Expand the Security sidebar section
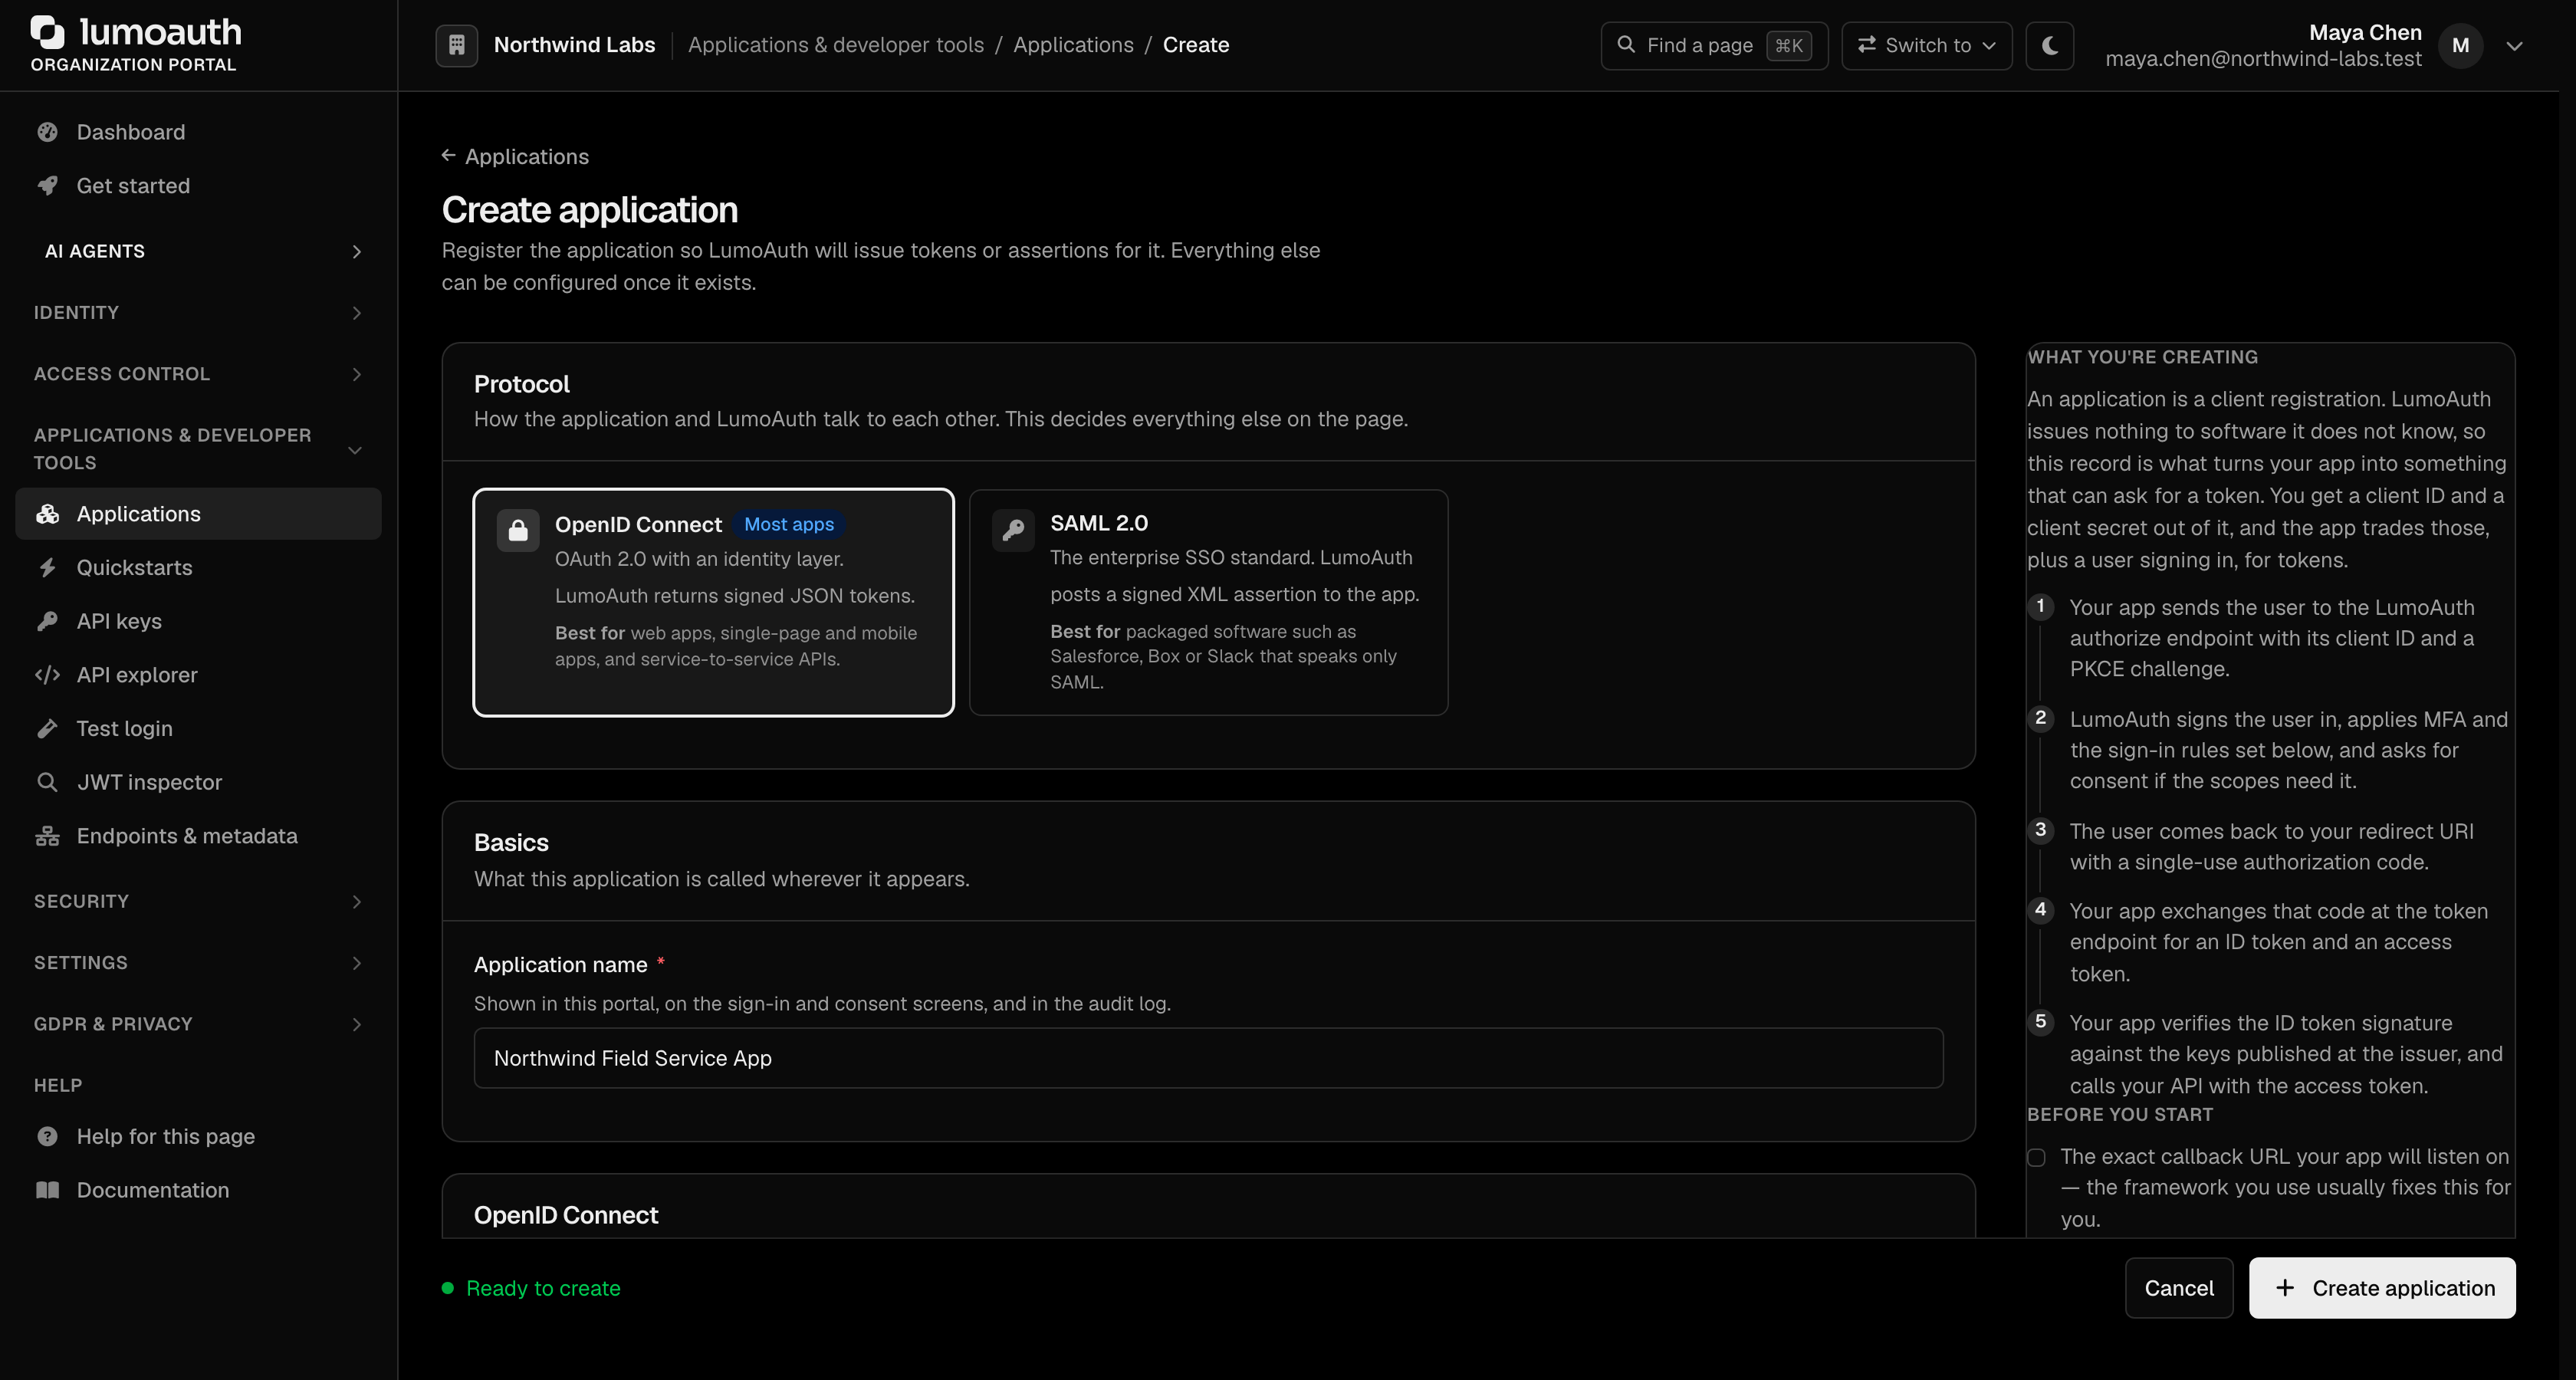 198,902
